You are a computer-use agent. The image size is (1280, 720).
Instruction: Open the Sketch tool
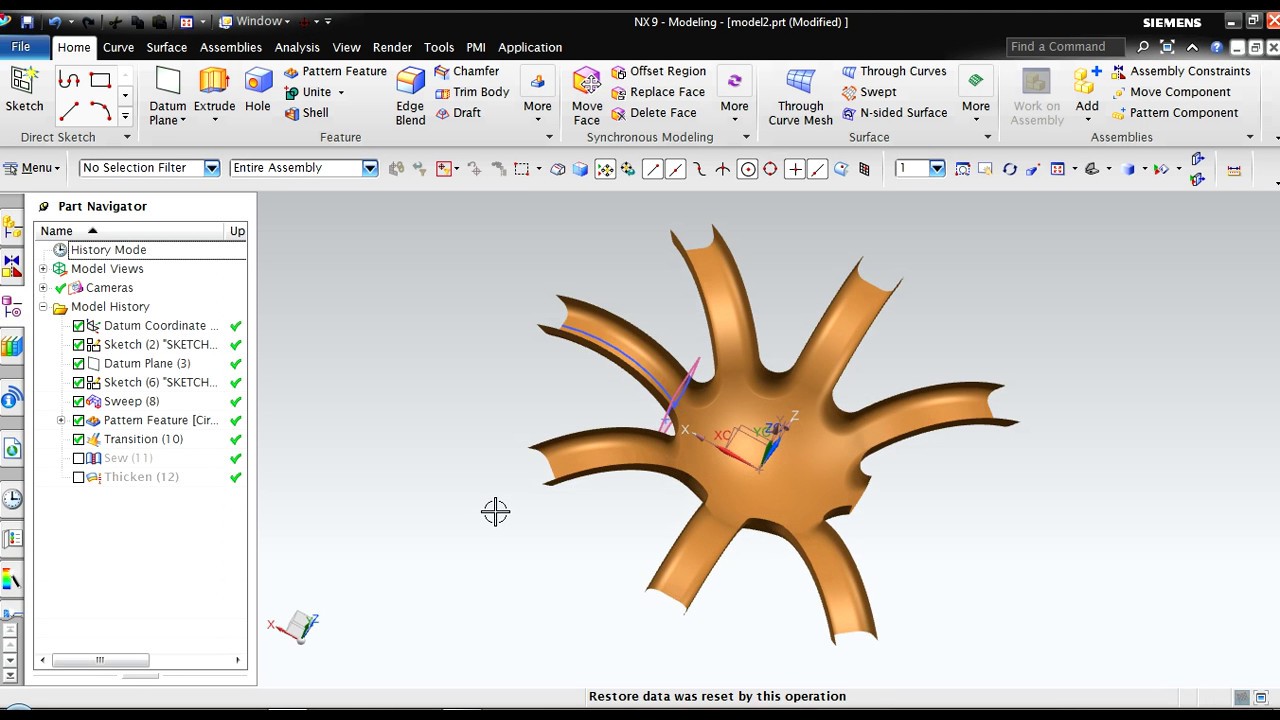24,90
